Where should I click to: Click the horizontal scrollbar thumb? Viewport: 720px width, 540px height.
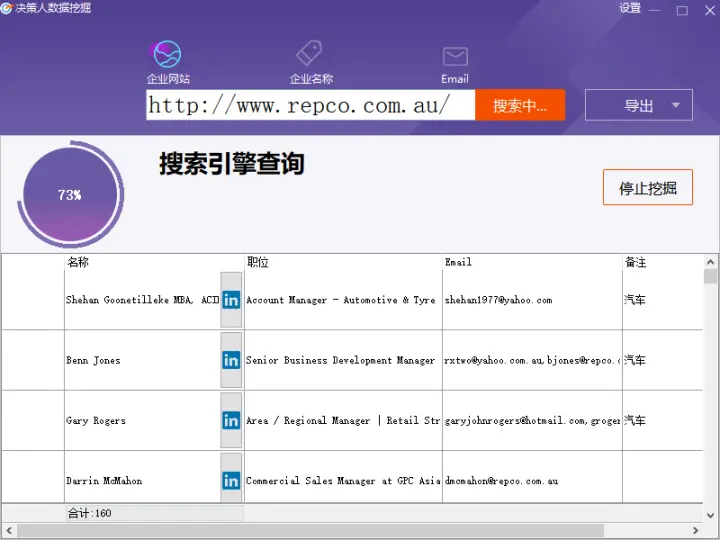pos(310,530)
